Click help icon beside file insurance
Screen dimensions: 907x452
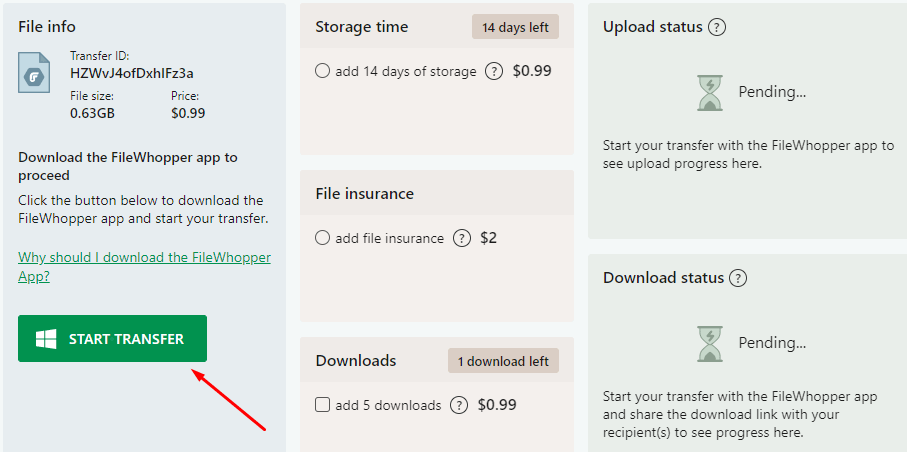[x=461, y=238]
